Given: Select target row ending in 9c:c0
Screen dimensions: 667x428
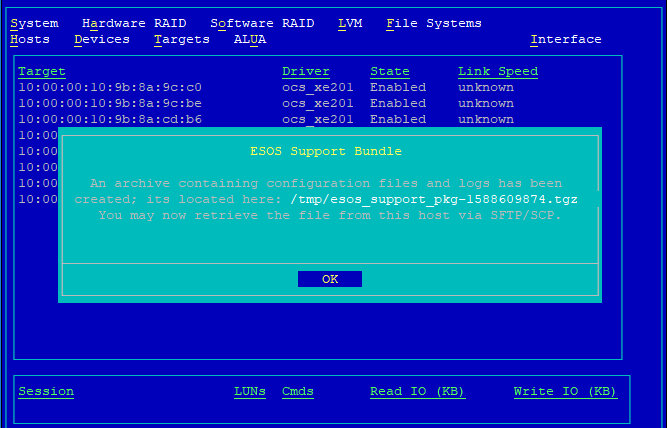Looking at the screenshot, I should [110, 87].
